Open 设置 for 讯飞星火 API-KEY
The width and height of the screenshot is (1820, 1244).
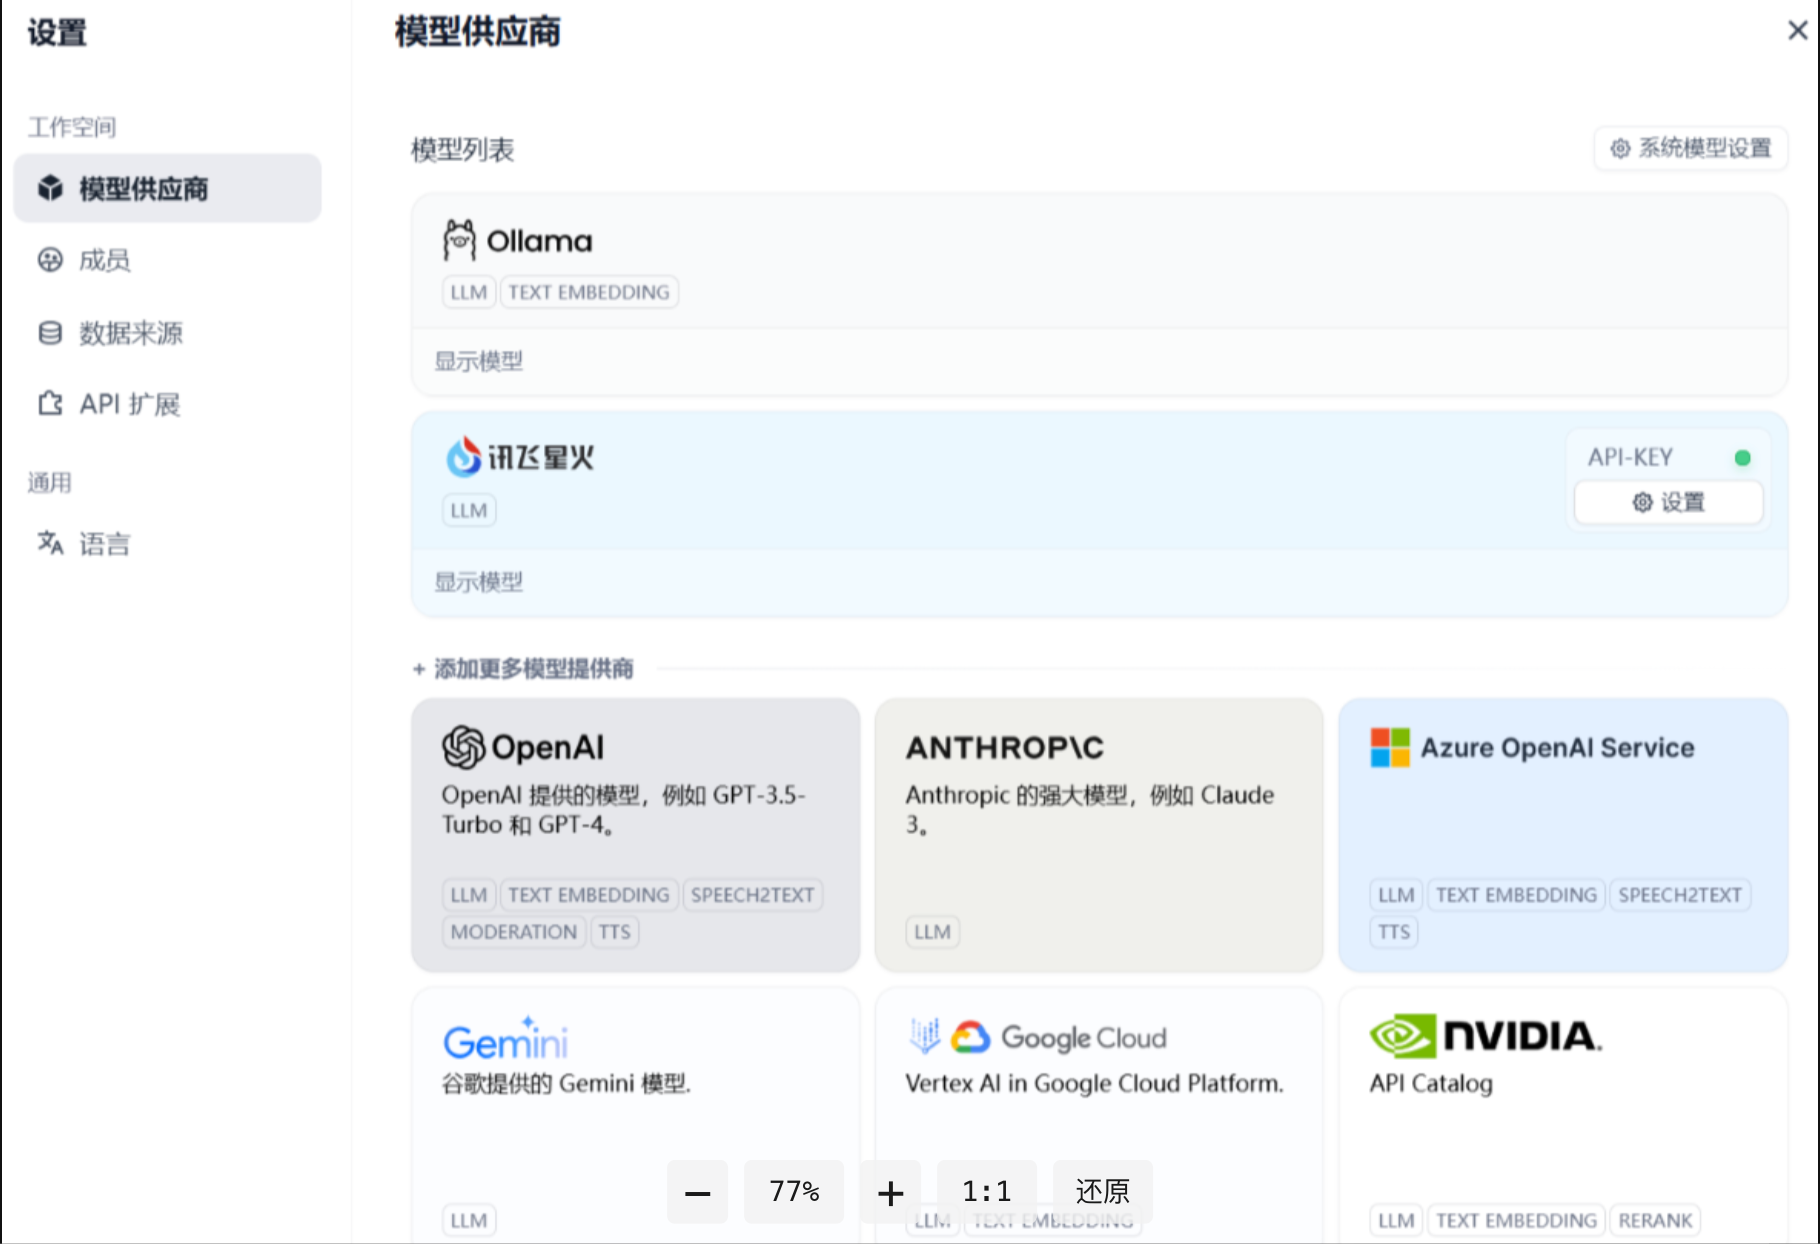click(1668, 502)
